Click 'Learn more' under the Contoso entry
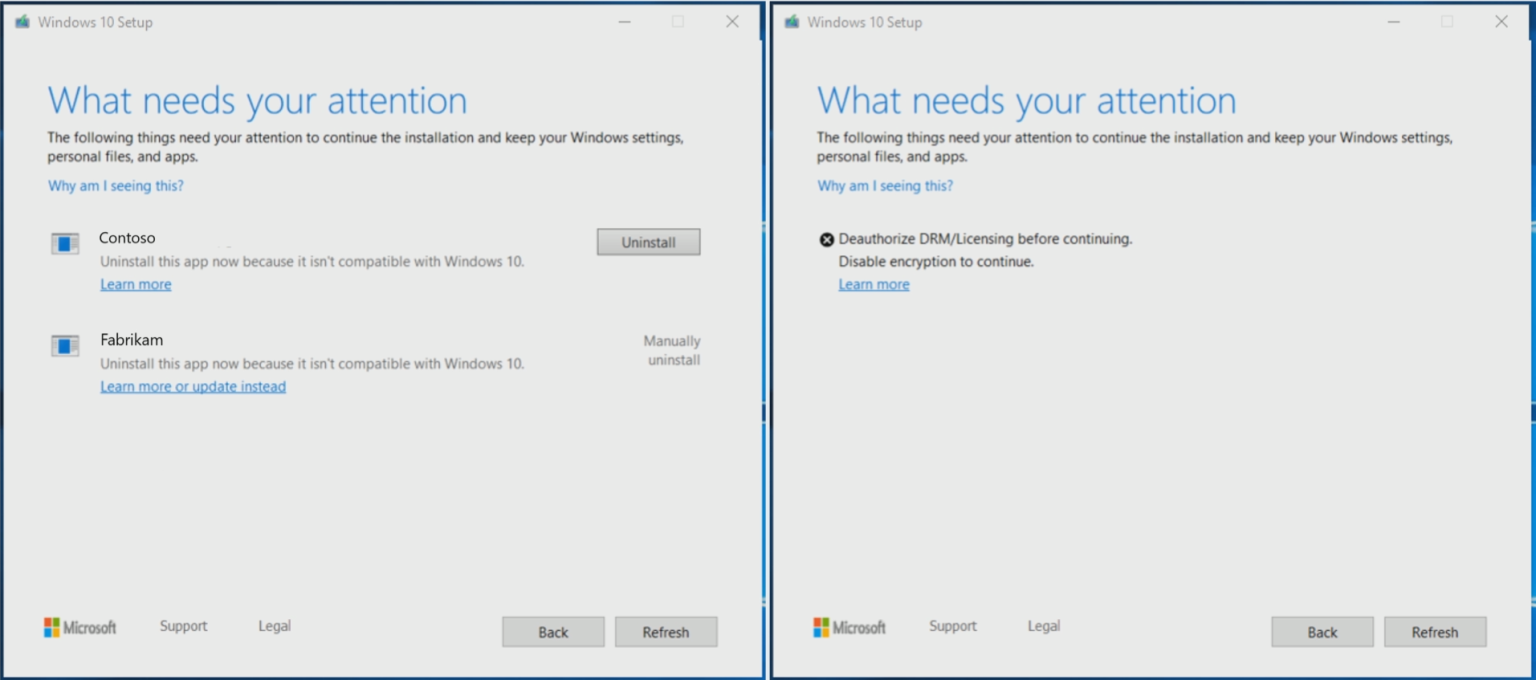Image resolution: width=1536 pixels, height=680 pixels. [x=135, y=284]
